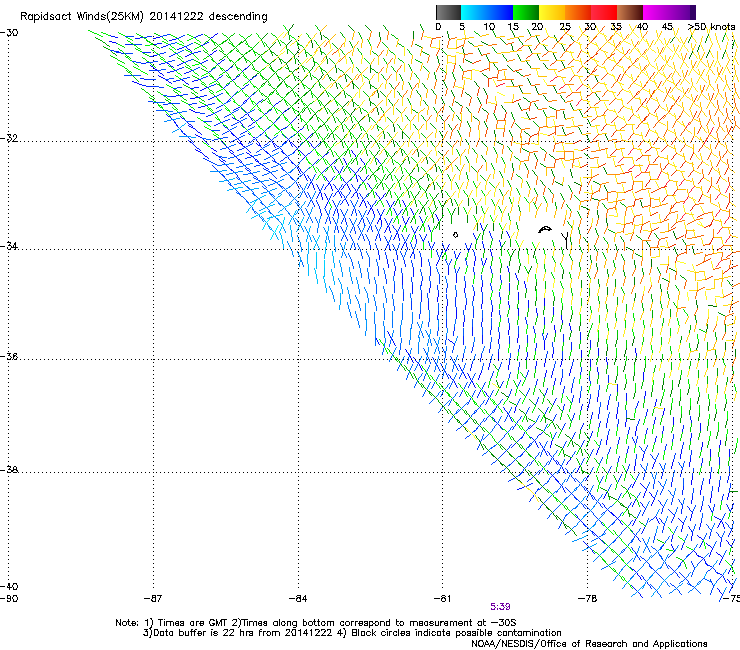The width and height of the screenshot is (740, 650).
Task: Click the longitude label '-84'
Action: (x=298, y=599)
